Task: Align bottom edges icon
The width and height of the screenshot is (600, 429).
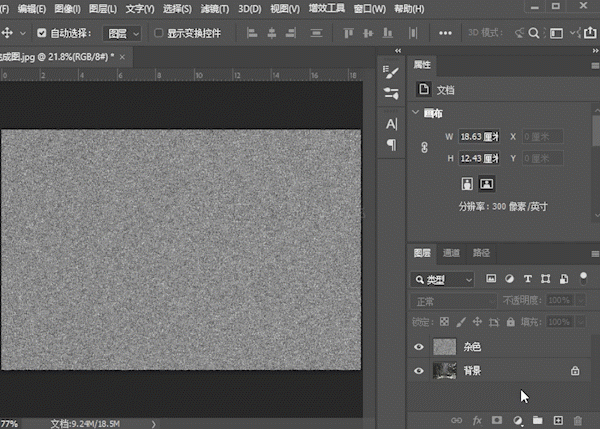Action: 388,33
